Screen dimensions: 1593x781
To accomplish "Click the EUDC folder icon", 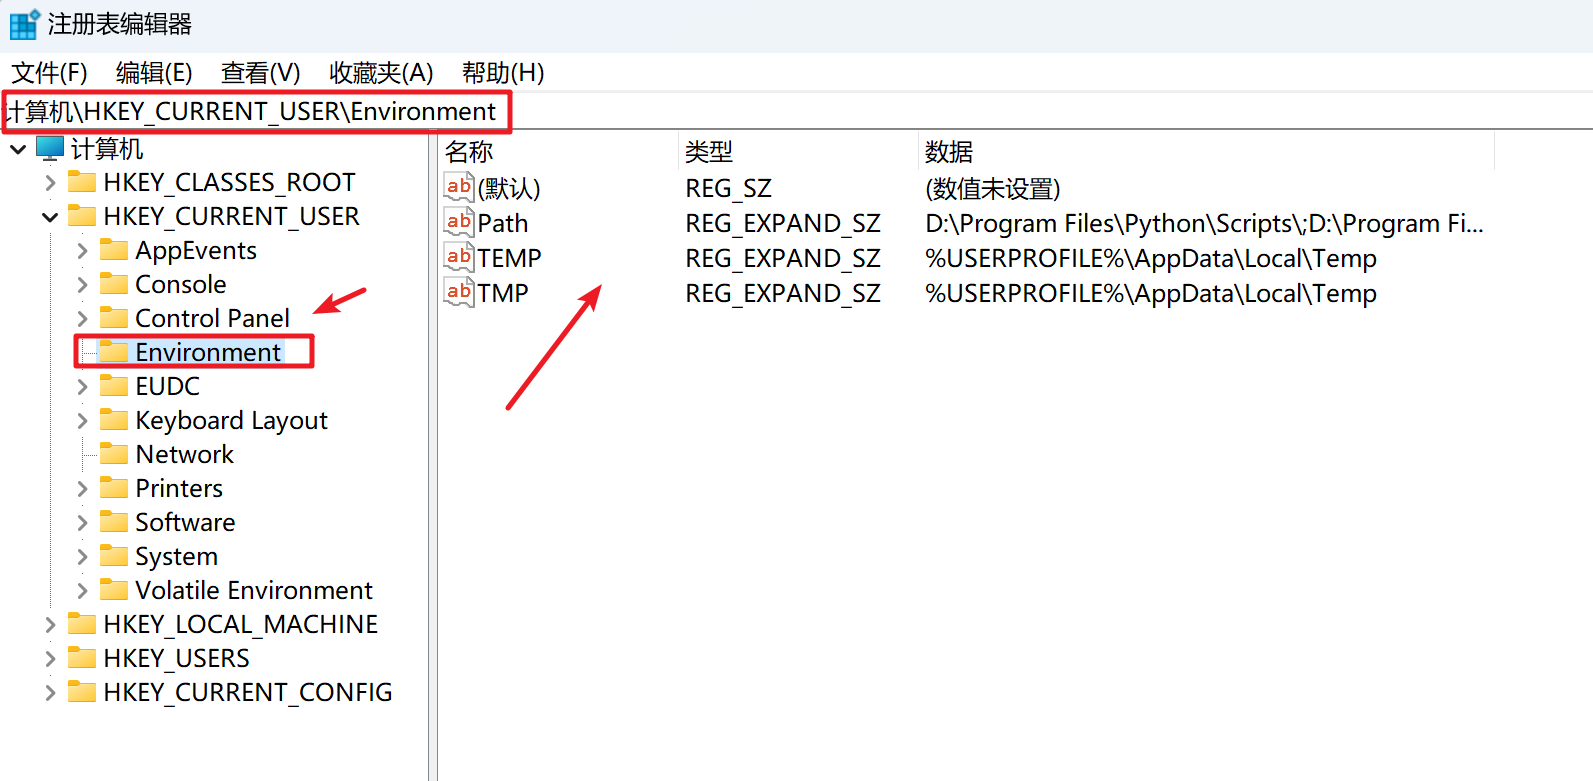I will click(x=114, y=386).
